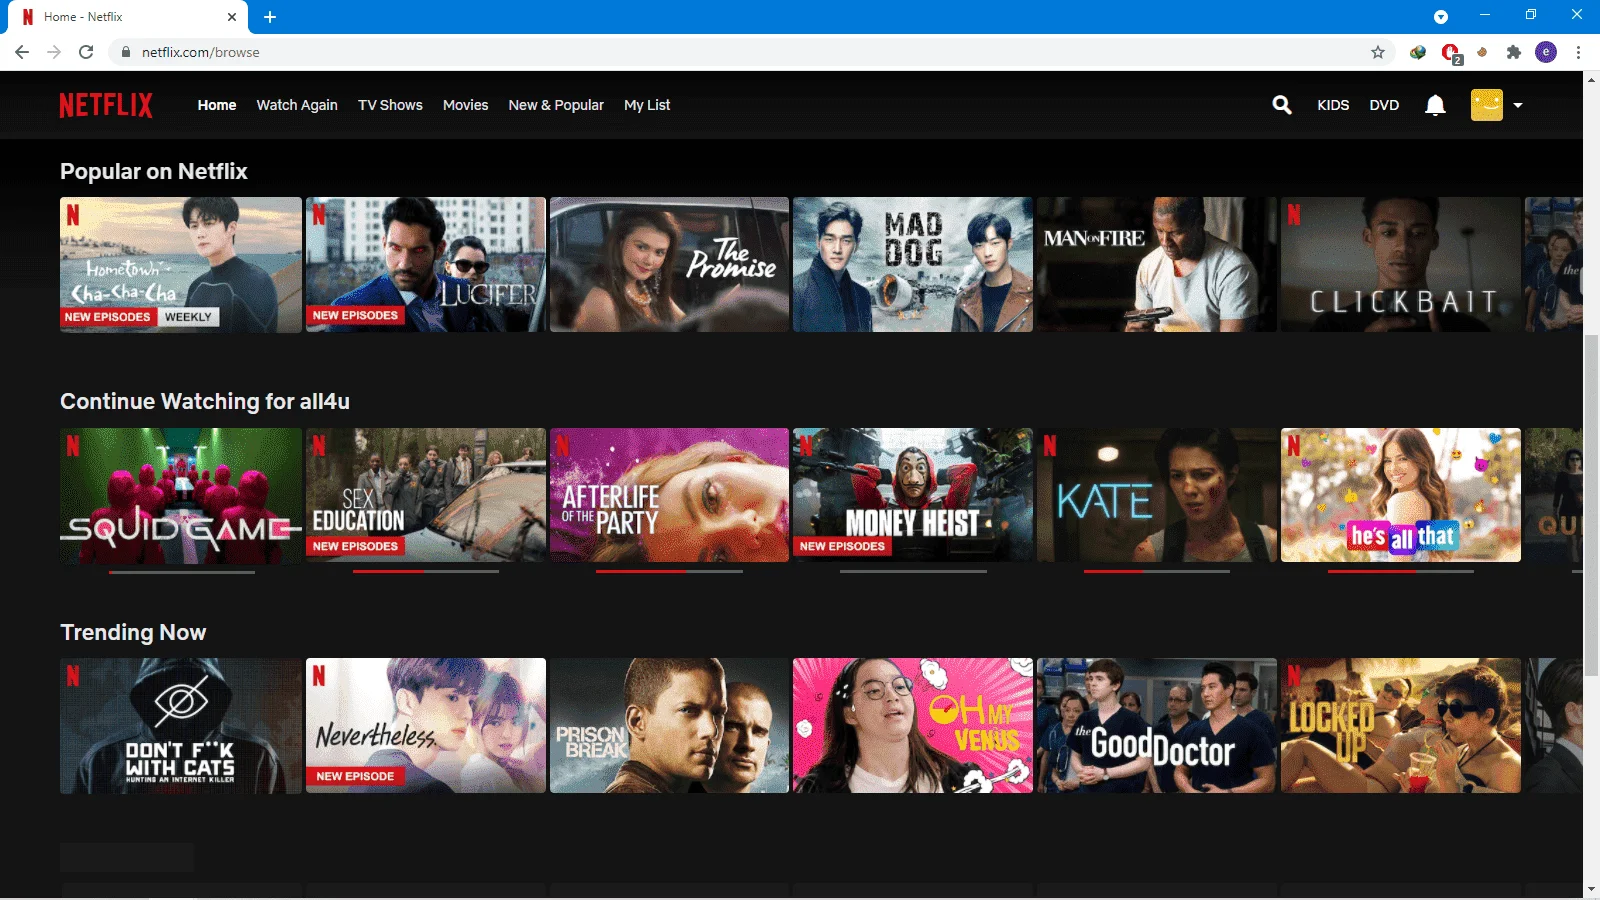The width and height of the screenshot is (1600, 900).
Task: Click the Netflix logo
Action: [106, 105]
